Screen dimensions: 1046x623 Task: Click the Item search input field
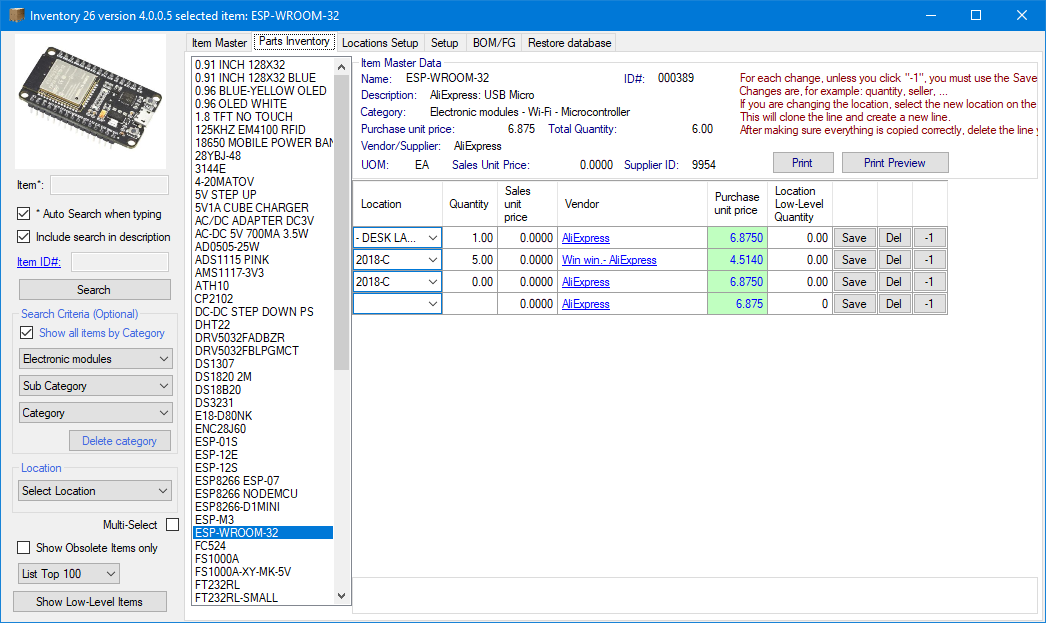coord(109,185)
